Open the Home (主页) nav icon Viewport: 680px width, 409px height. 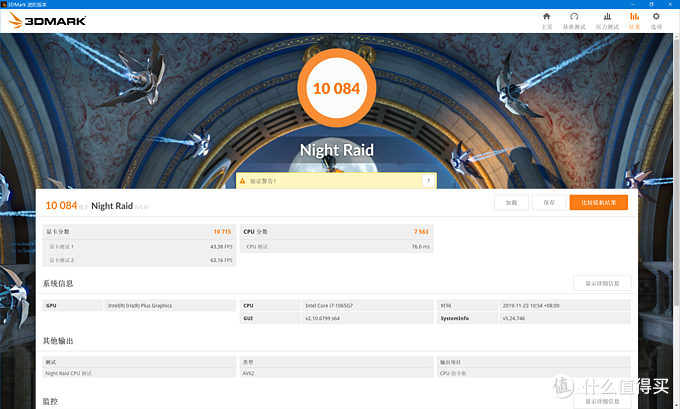546,20
